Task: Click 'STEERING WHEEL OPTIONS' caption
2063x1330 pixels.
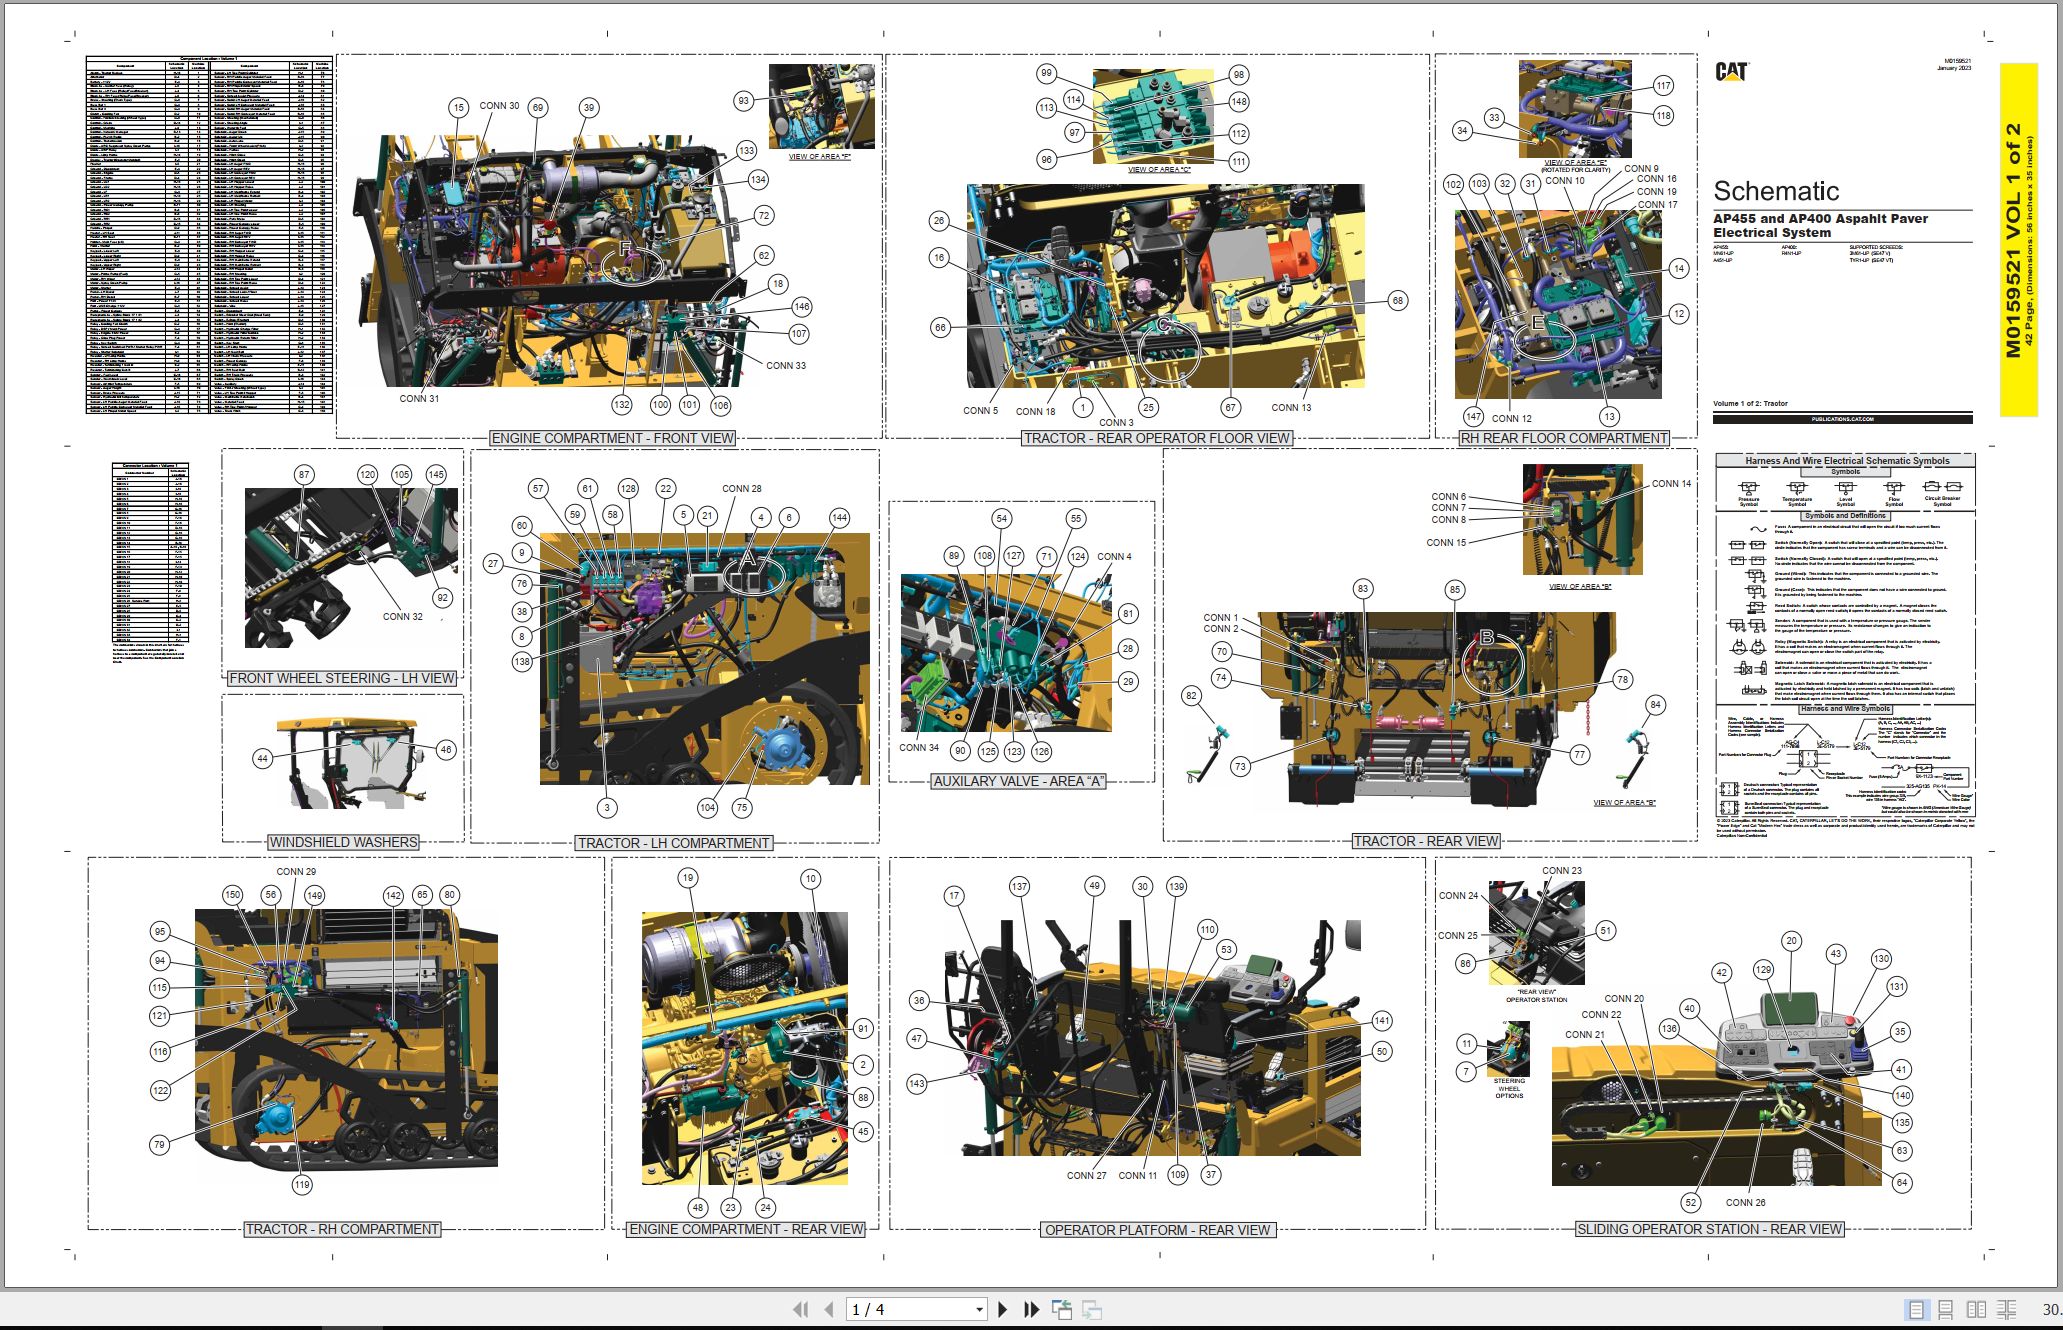Action: point(1509,1088)
